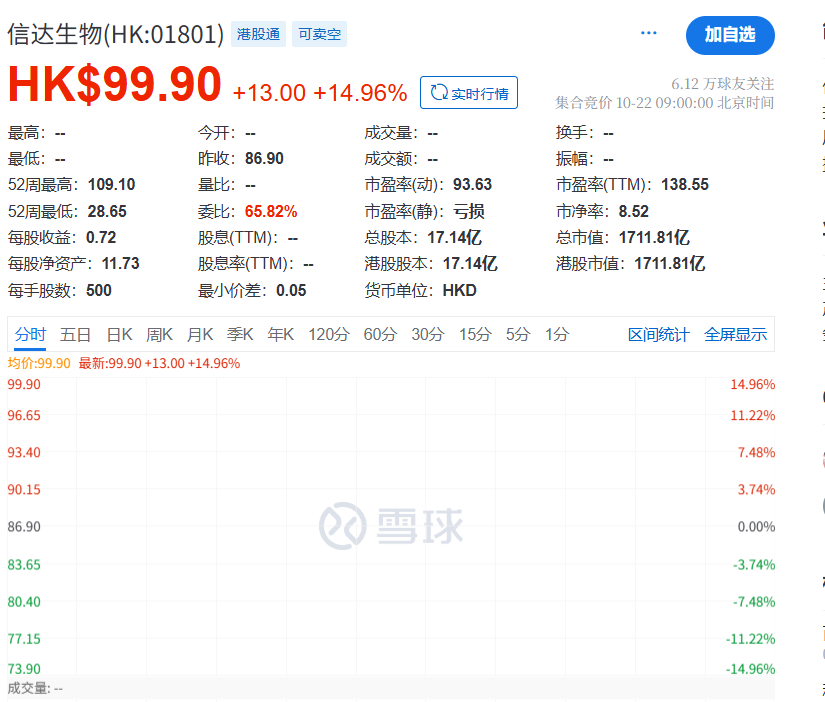Click the 6.12 万球友关注 follower count
This screenshot has width=825, height=702.
tap(722, 84)
